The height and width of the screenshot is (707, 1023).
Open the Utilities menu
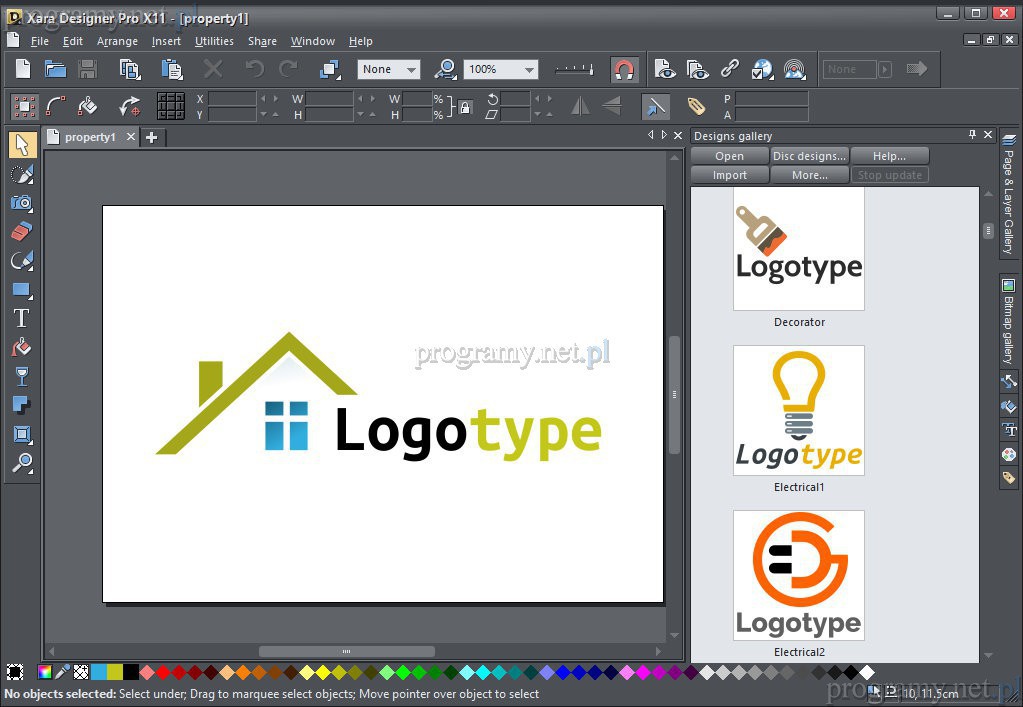pos(214,41)
